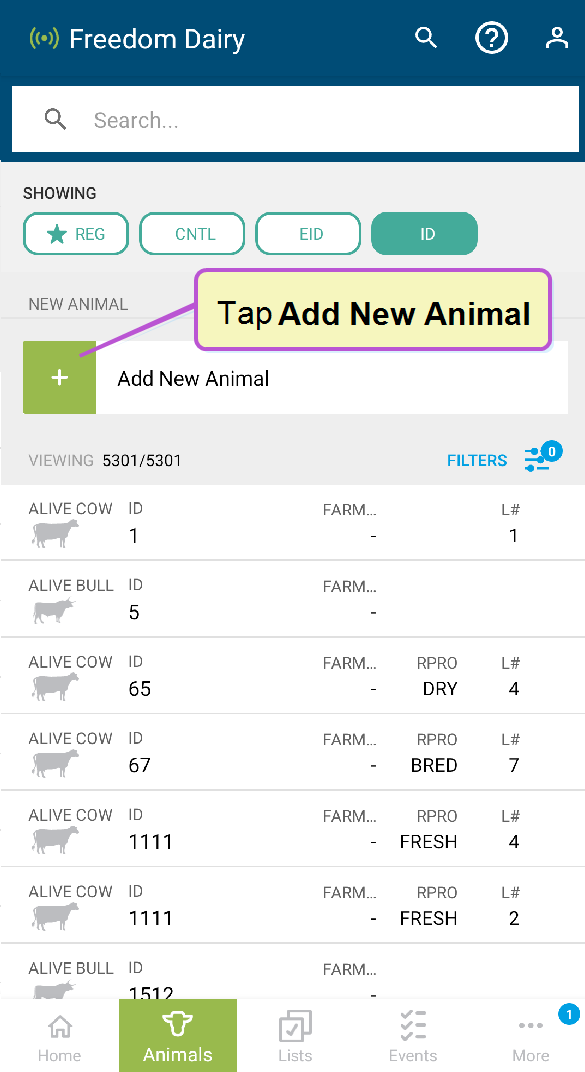Open Events checklist icon

(x=413, y=1026)
